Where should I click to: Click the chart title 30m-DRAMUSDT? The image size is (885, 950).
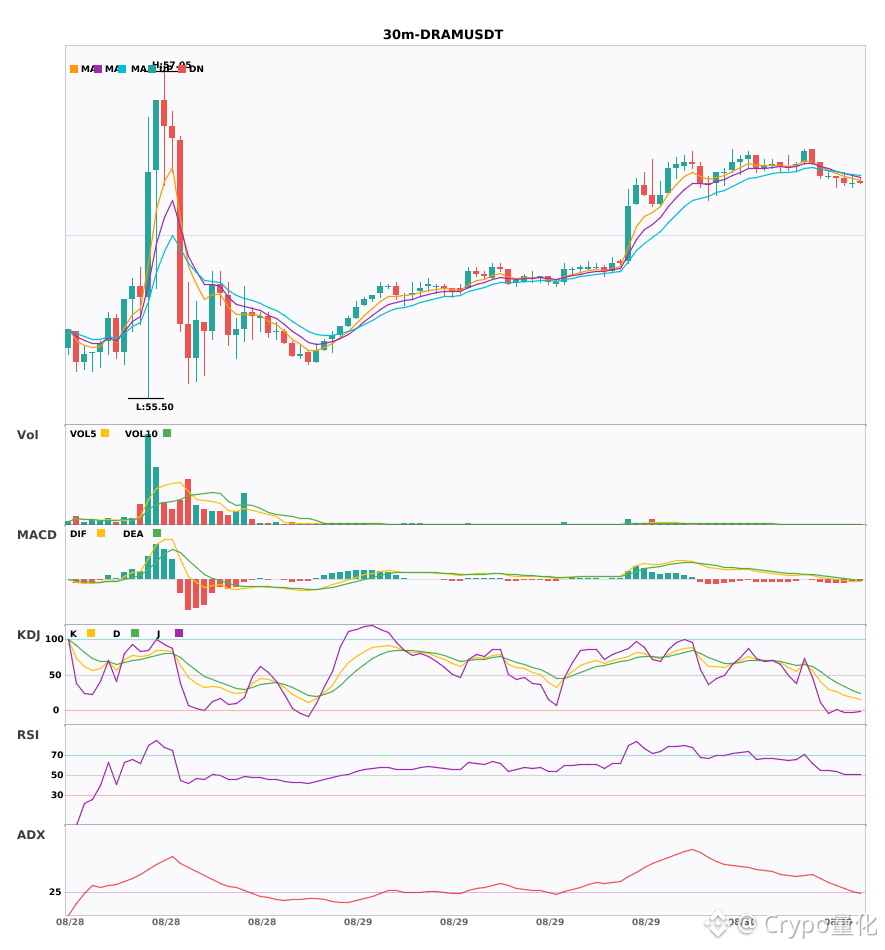click(443, 35)
